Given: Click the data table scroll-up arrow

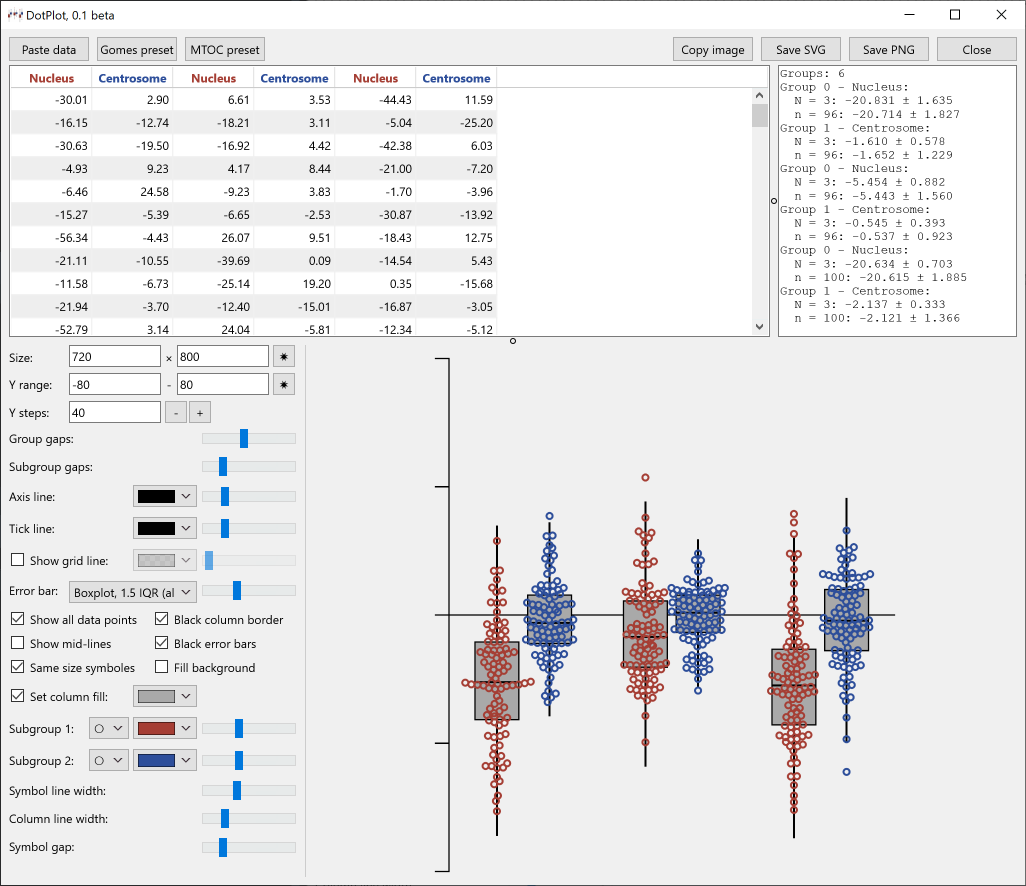Looking at the screenshot, I should 759,94.
